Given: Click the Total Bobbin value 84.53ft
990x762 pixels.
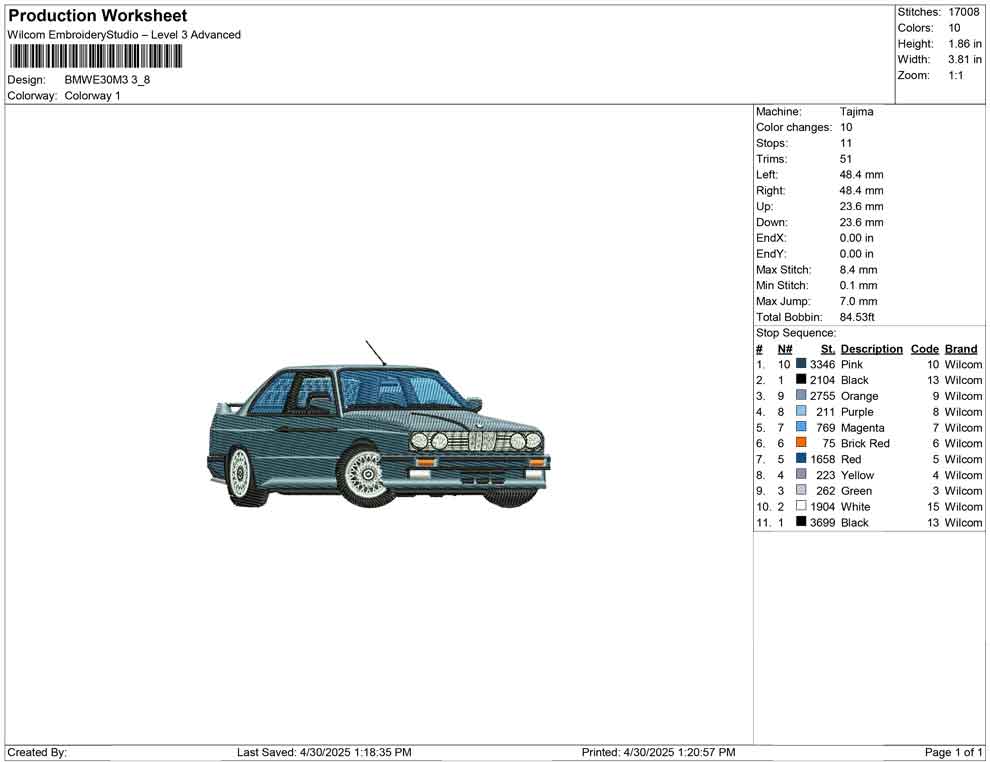Looking at the screenshot, I should point(857,317).
